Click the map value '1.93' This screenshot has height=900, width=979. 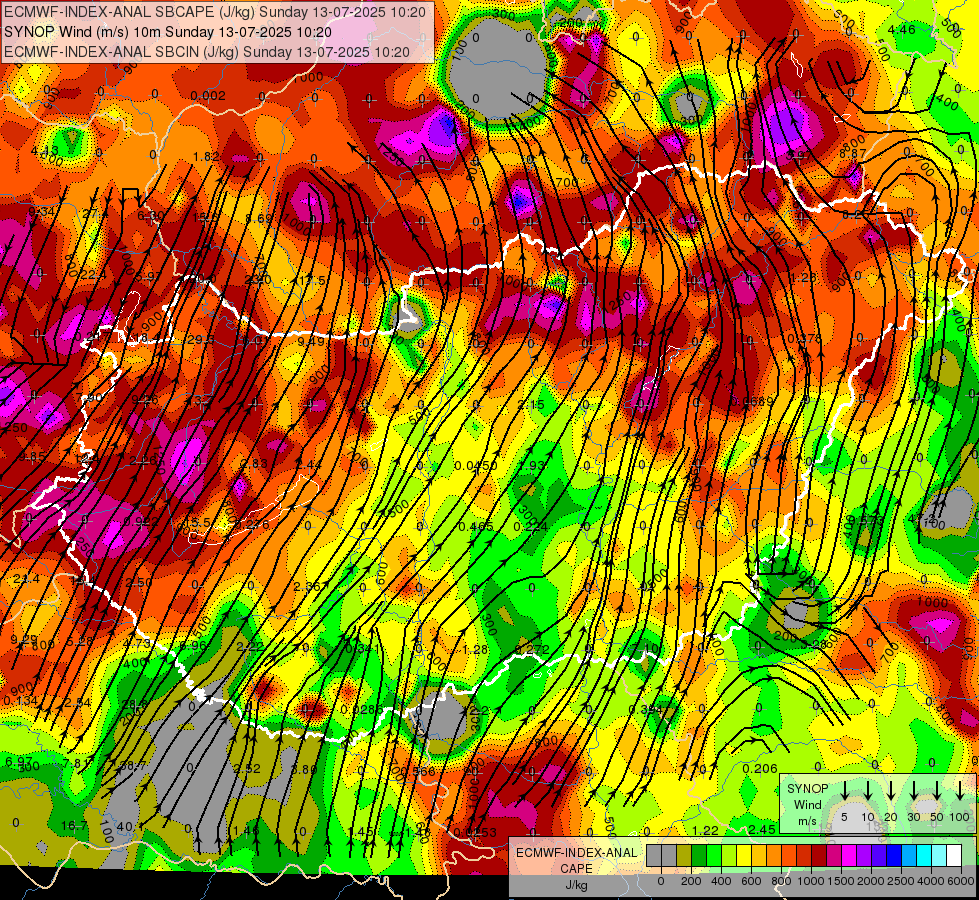pos(532,466)
